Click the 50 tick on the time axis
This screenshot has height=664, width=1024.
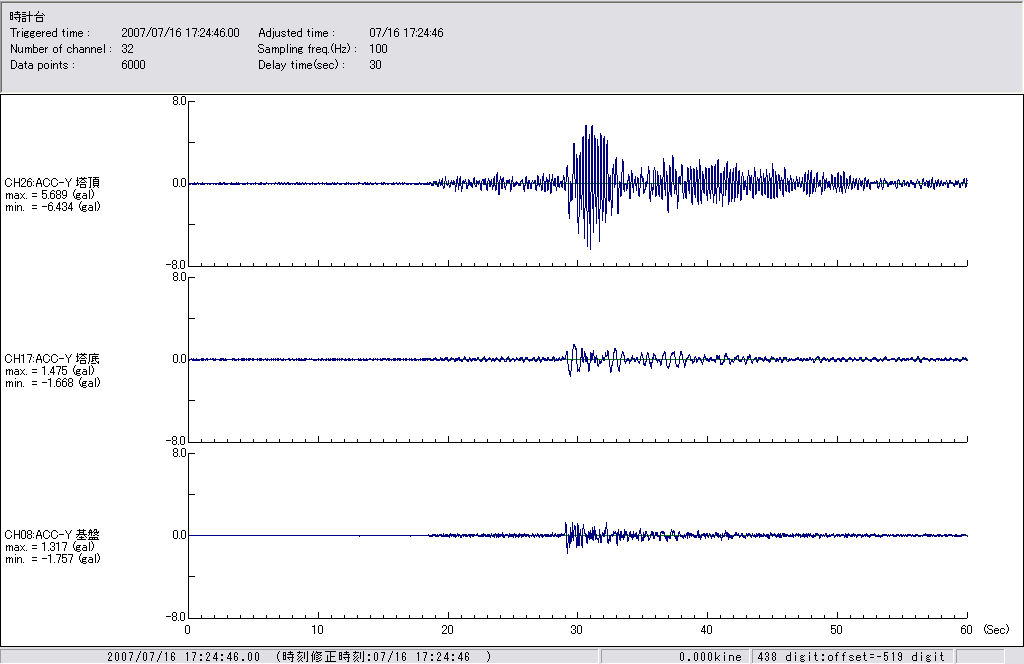836,630
